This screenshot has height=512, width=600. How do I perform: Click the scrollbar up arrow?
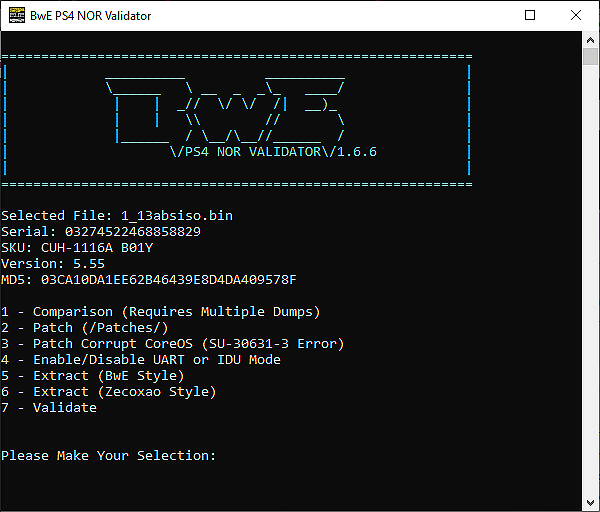pos(590,40)
